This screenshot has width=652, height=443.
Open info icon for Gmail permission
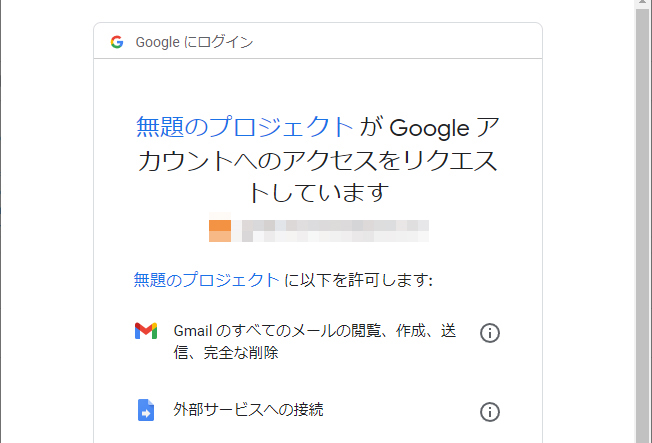(490, 333)
